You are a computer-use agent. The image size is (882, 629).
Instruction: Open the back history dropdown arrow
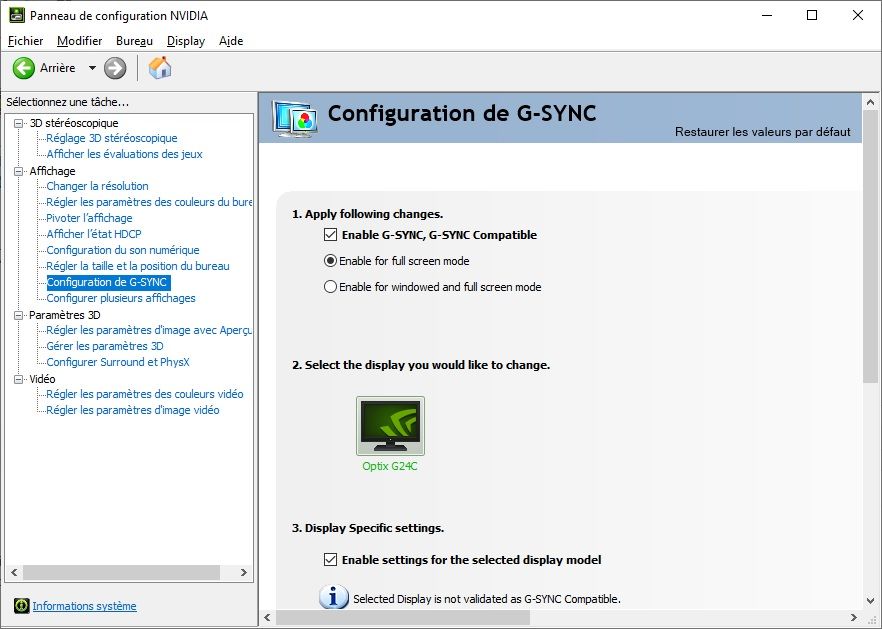[x=92, y=68]
